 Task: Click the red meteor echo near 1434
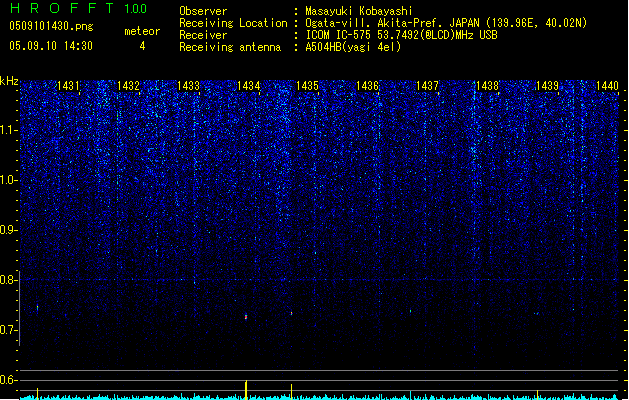click(x=246, y=317)
